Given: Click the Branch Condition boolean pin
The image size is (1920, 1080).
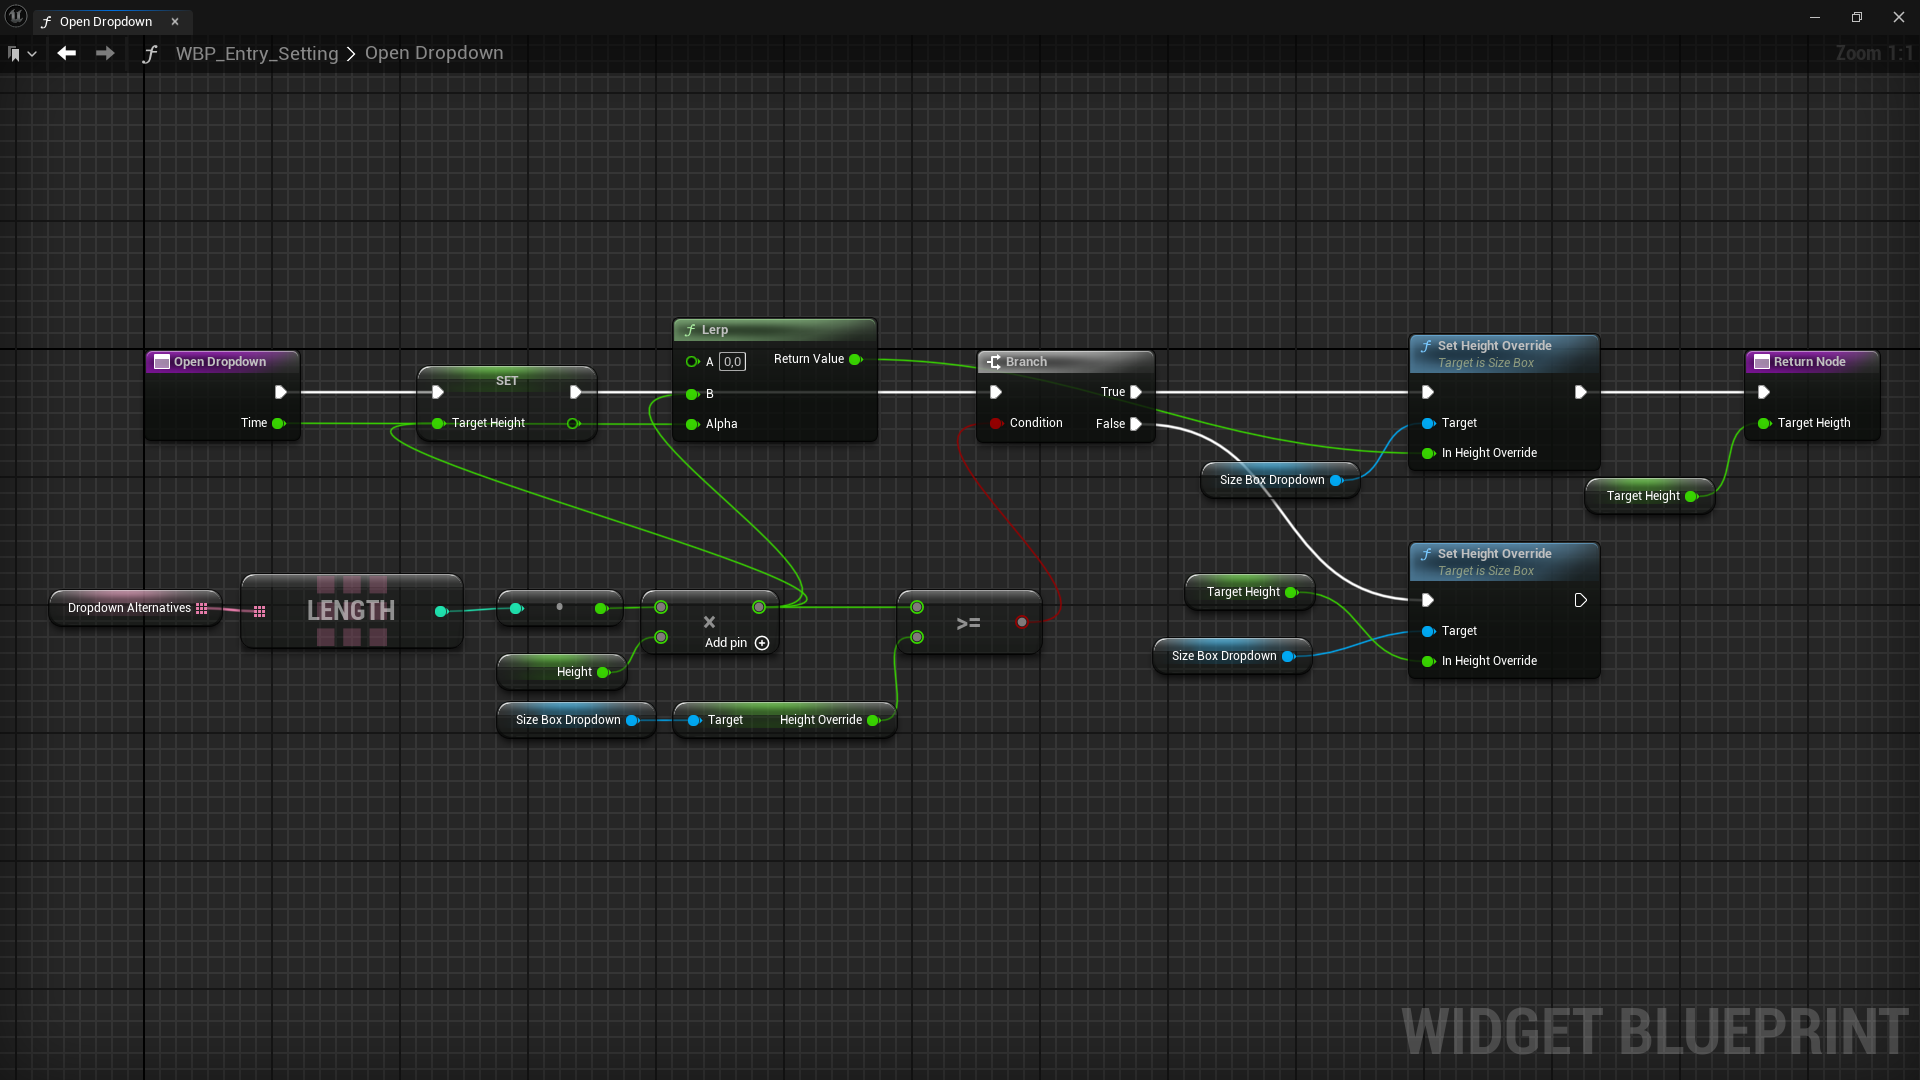Looking at the screenshot, I should coord(996,423).
